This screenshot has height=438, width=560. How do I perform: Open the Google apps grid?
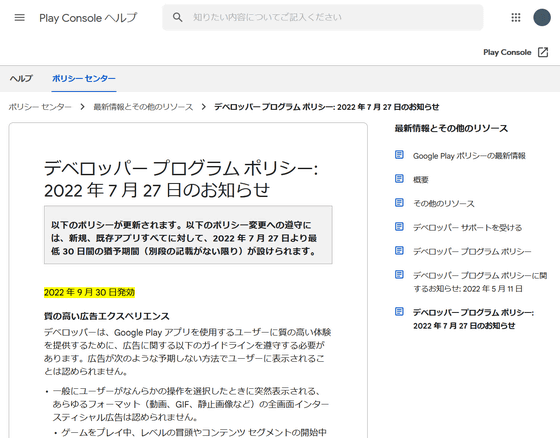(x=516, y=18)
